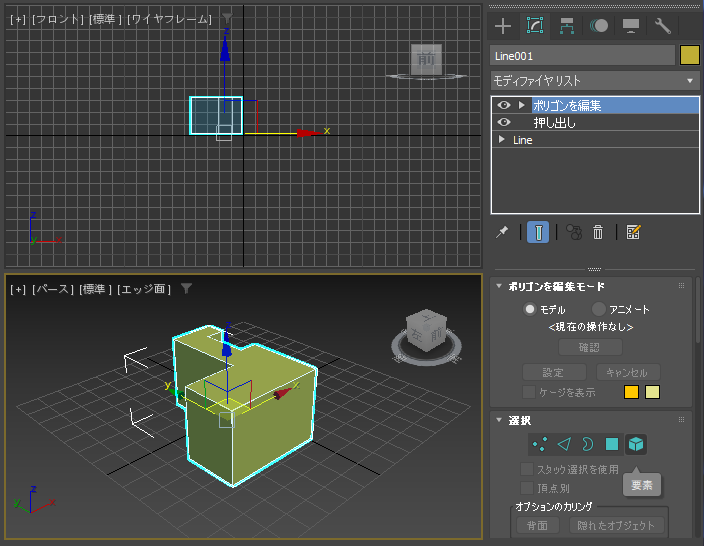The width and height of the screenshot is (704, 546).
Task: Collapse the 選択 rollout
Action: point(499,420)
